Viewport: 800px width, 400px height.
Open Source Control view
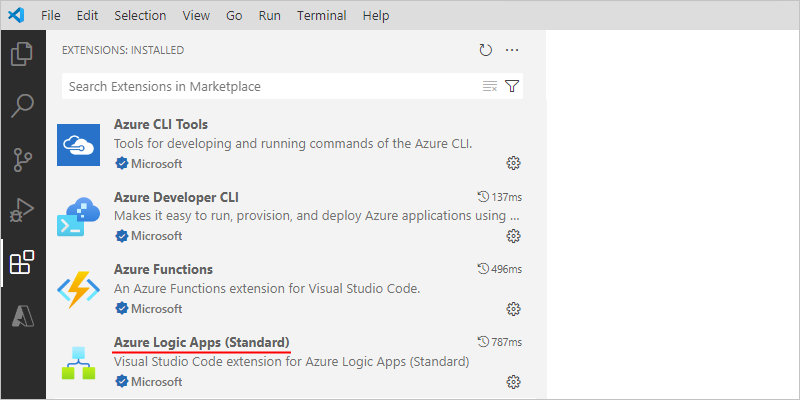click(22, 158)
